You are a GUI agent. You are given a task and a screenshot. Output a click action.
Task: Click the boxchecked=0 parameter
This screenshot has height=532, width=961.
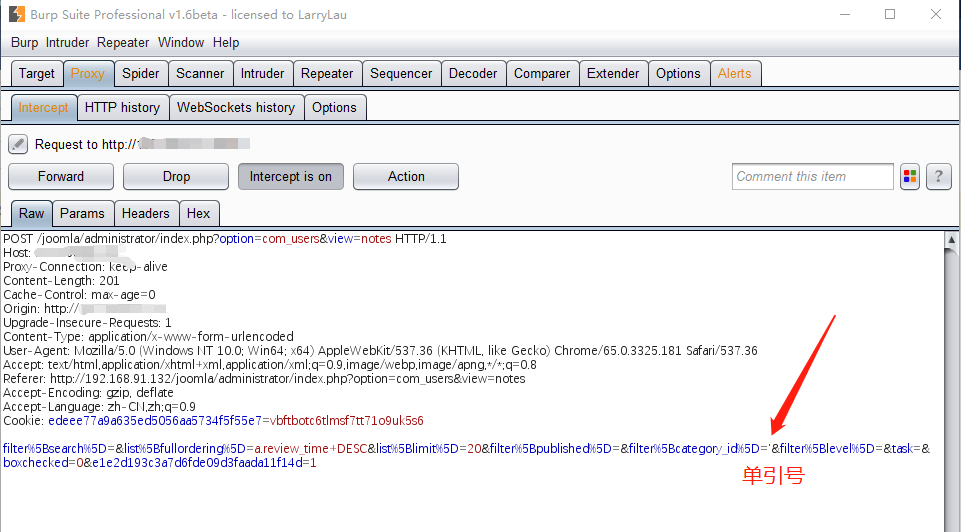pyautogui.click(x=43, y=463)
